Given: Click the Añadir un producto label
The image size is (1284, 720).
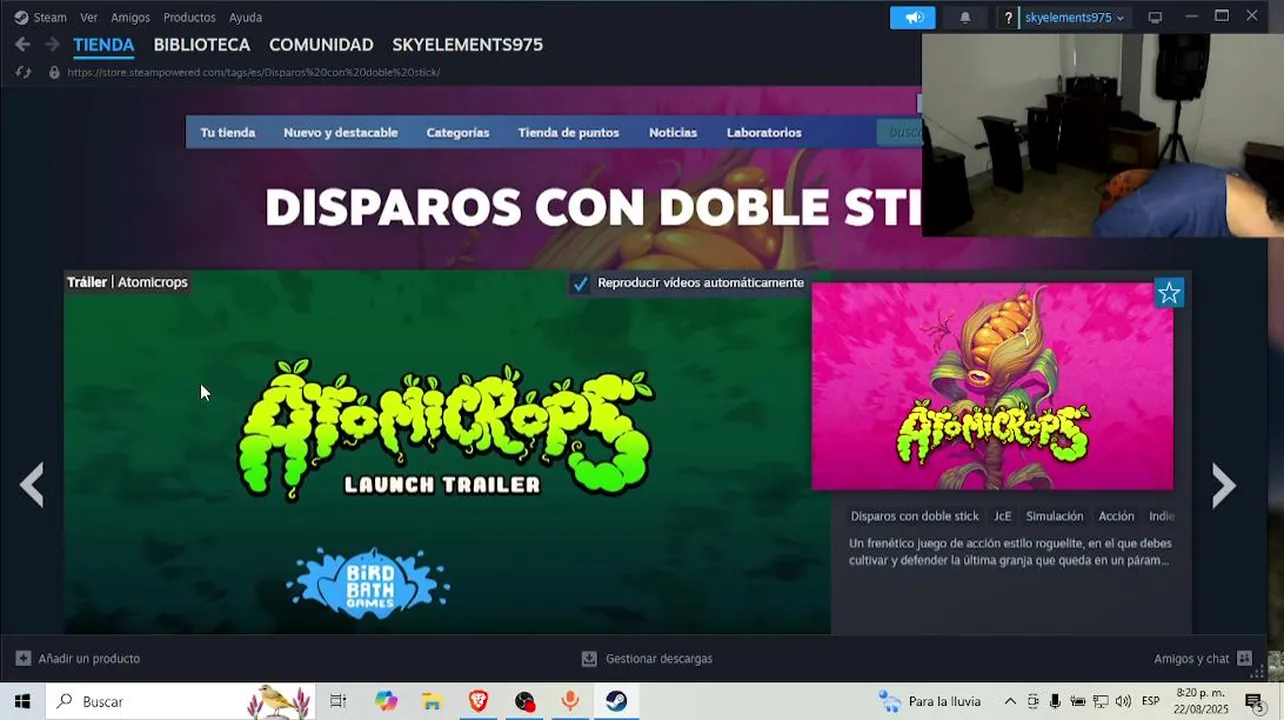Looking at the screenshot, I should pyautogui.click(x=89, y=658).
